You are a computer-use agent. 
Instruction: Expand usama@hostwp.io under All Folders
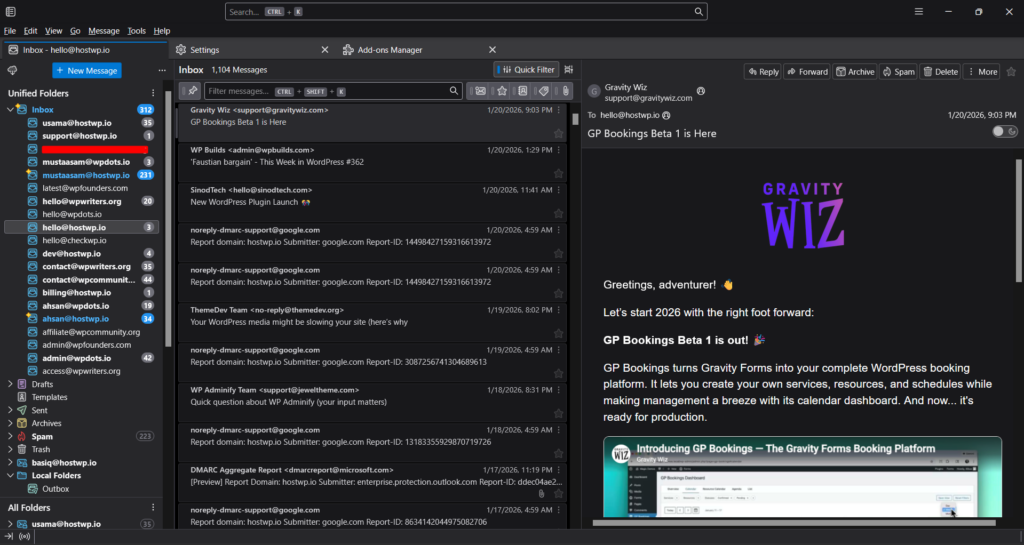coord(10,523)
